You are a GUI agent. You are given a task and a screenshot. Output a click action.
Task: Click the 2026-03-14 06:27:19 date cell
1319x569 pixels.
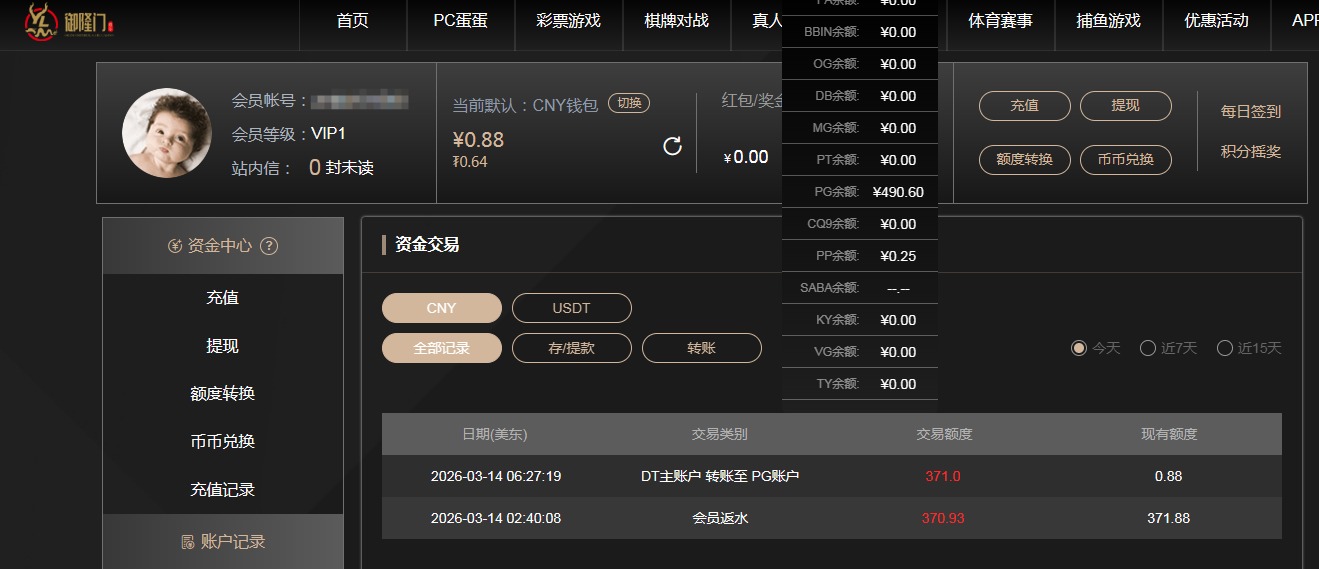[496, 476]
